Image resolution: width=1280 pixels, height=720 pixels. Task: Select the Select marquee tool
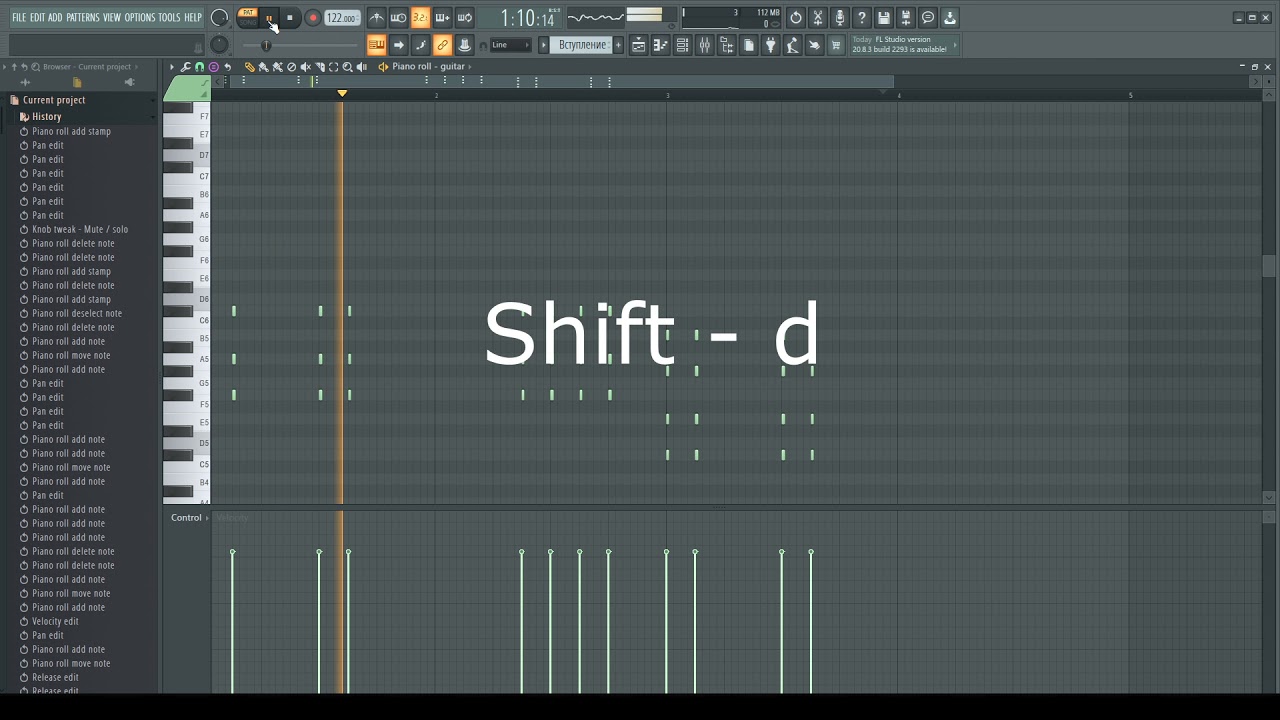(334, 67)
